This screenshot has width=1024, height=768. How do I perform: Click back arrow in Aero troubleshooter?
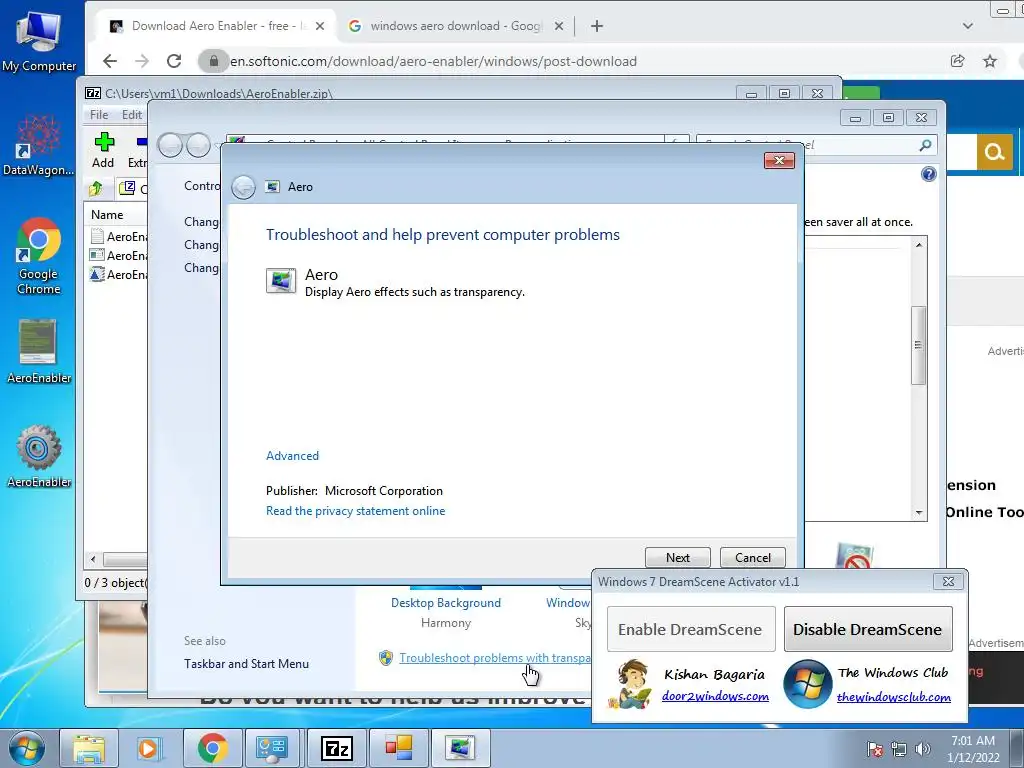[x=244, y=187]
